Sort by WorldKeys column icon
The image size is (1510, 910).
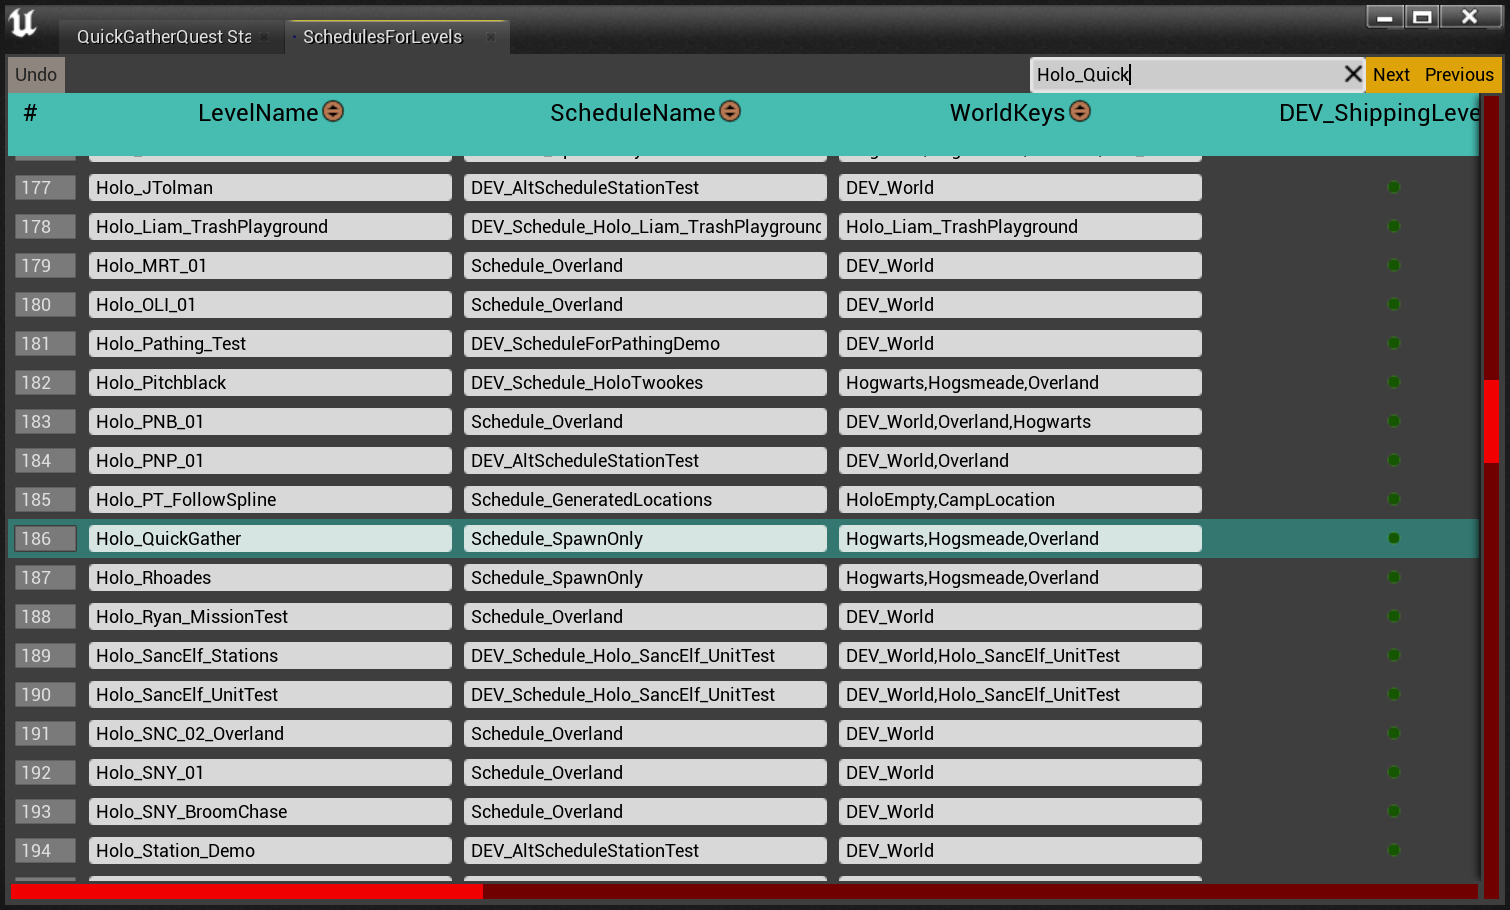1080,111
